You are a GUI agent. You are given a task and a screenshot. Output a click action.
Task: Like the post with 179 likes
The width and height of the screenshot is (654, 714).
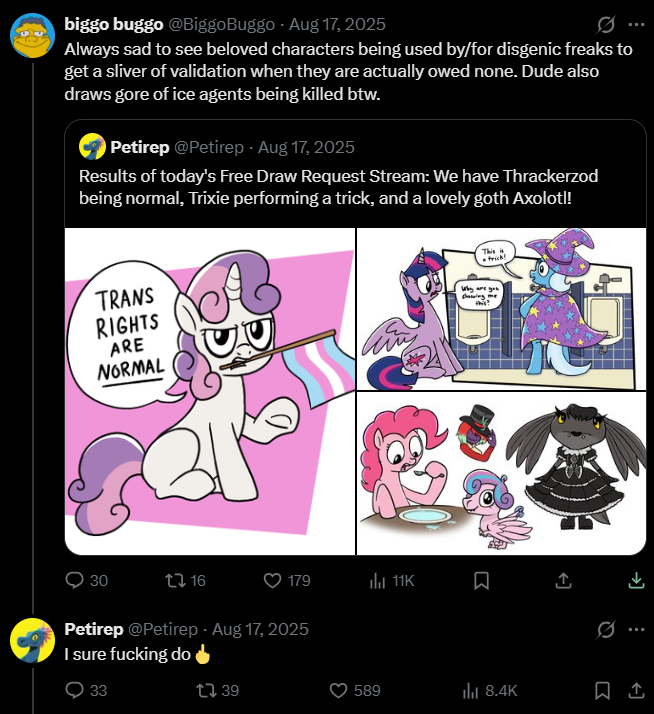(273, 580)
